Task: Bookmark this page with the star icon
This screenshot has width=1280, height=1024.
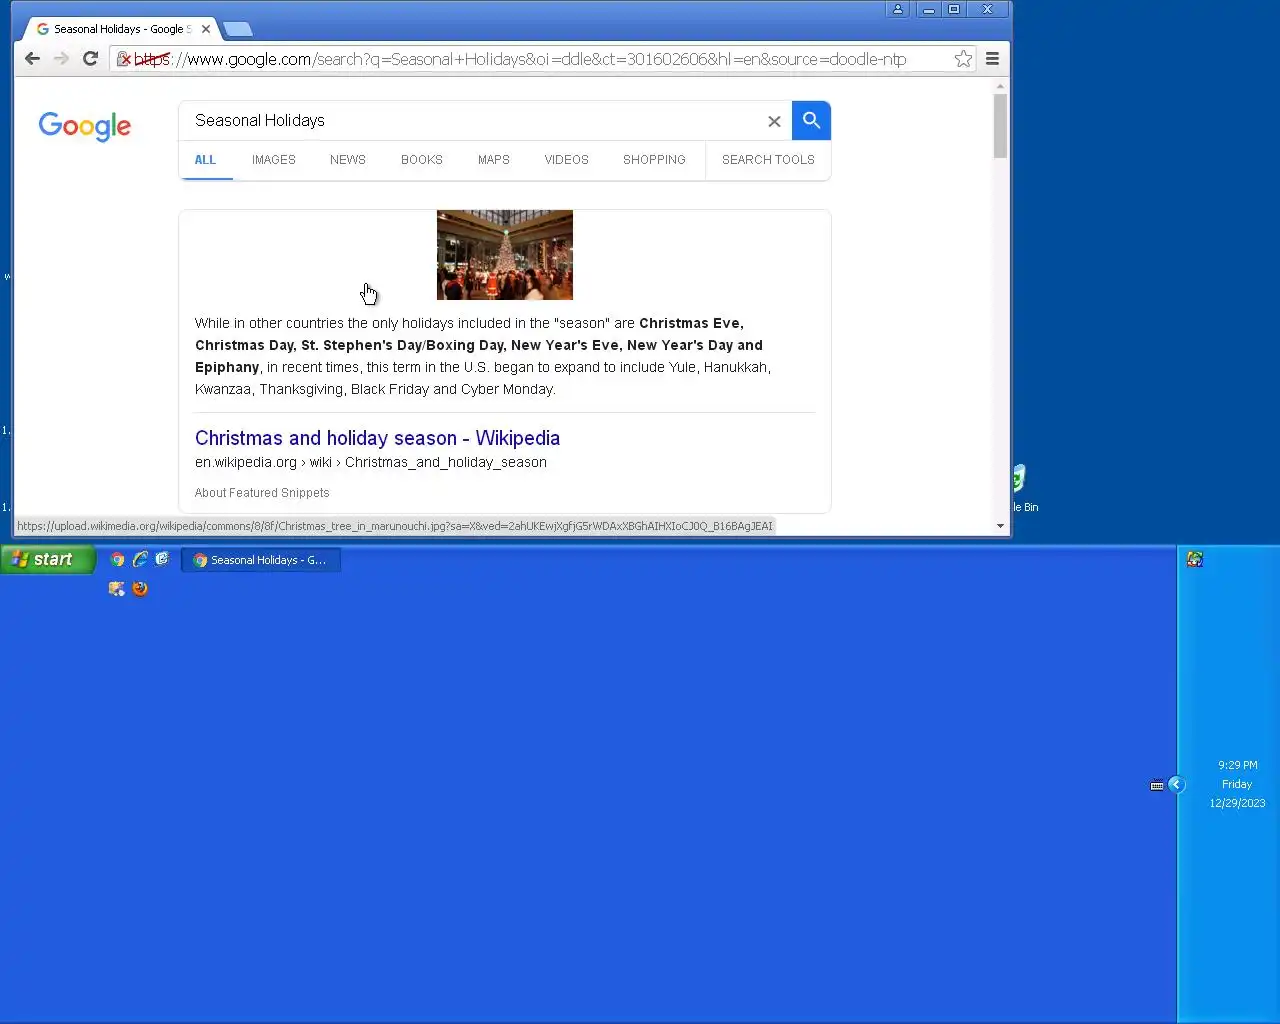Action: coord(963,59)
